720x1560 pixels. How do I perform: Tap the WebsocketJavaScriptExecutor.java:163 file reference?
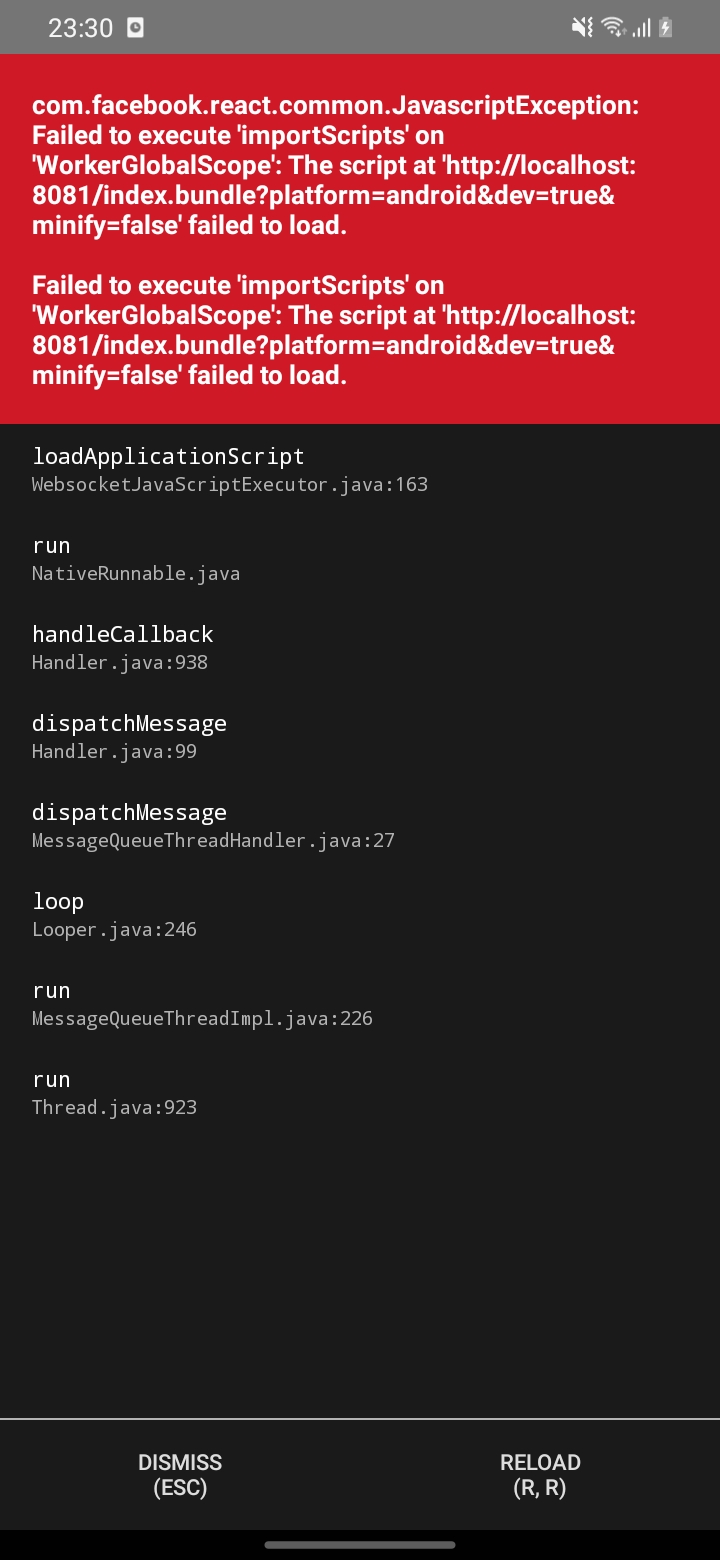point(230,485)
